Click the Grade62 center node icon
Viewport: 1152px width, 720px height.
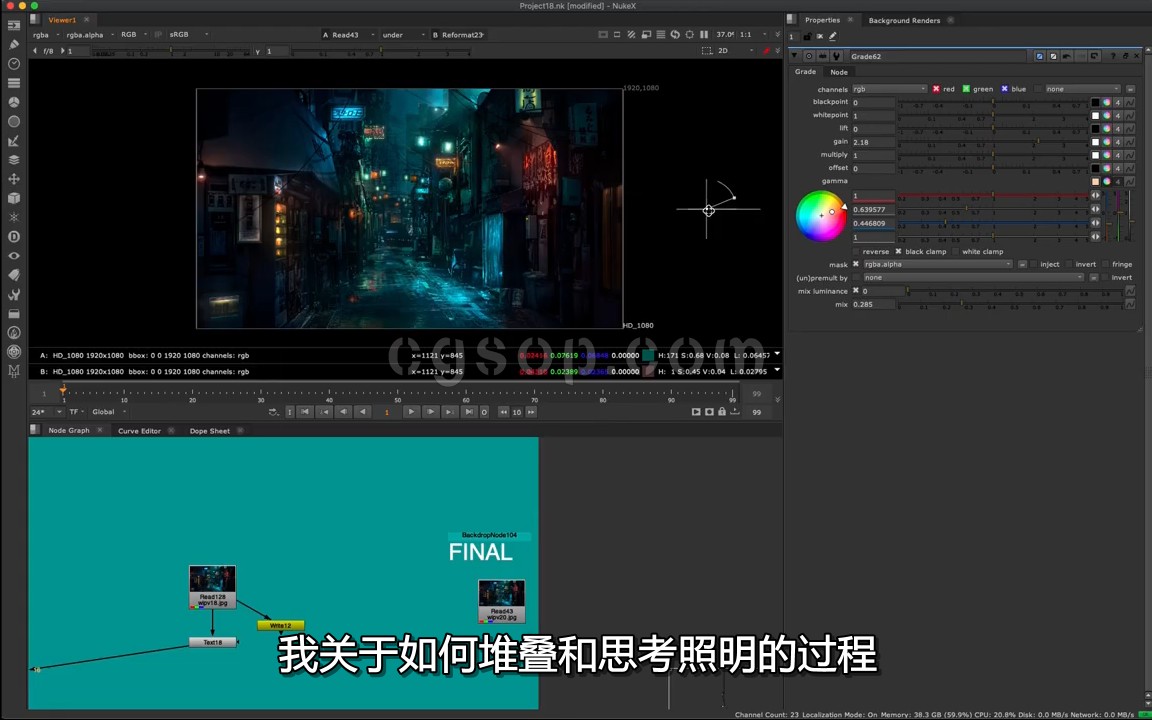tap(809, 56)
